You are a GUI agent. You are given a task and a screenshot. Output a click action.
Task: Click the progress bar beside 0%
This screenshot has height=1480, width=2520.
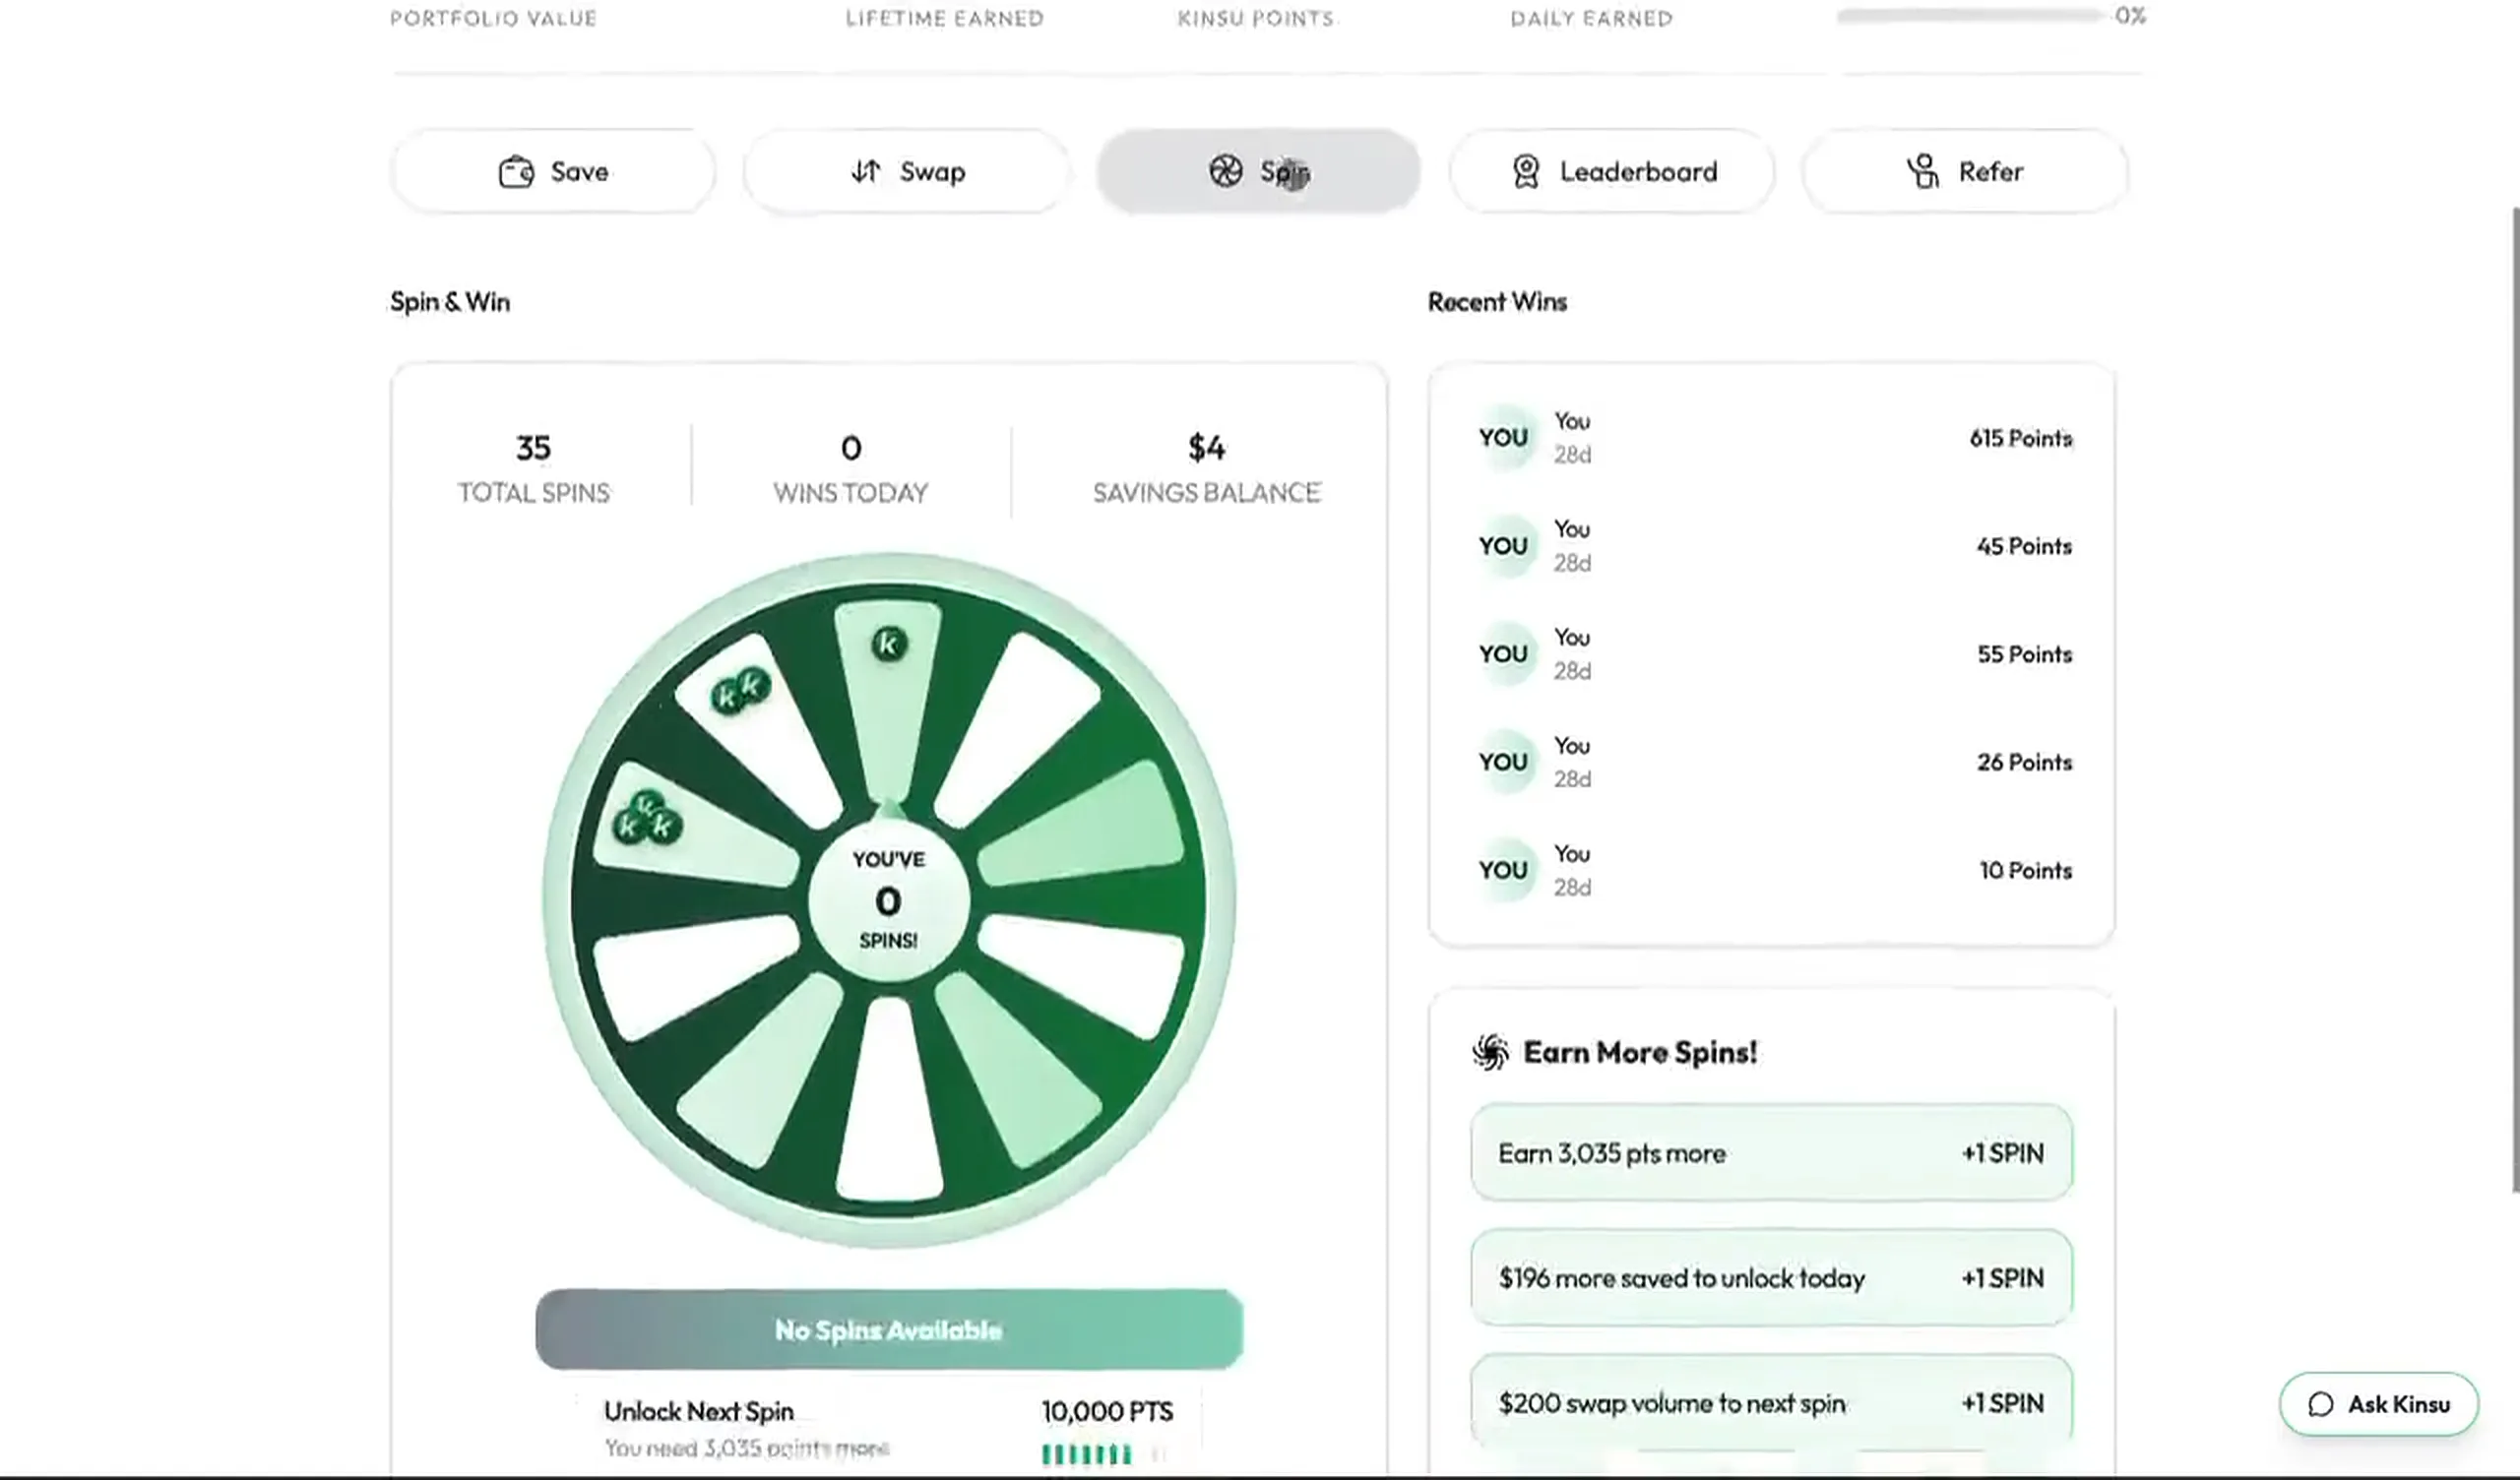coord(1970,16)
